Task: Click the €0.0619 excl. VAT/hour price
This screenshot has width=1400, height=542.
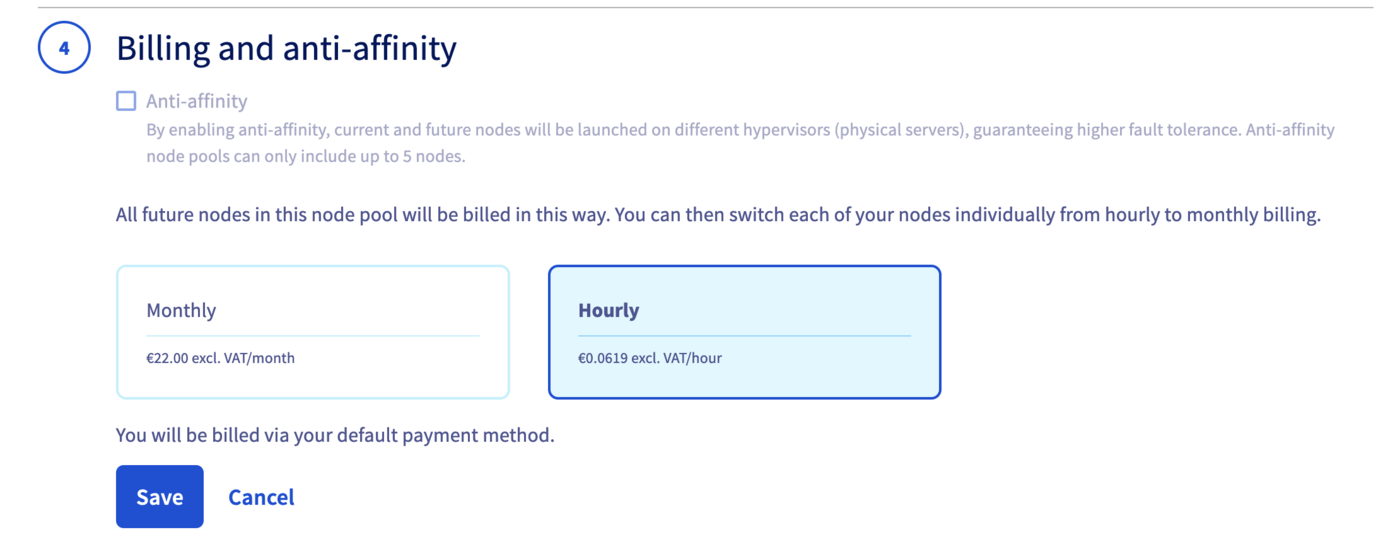Action: 649,358
